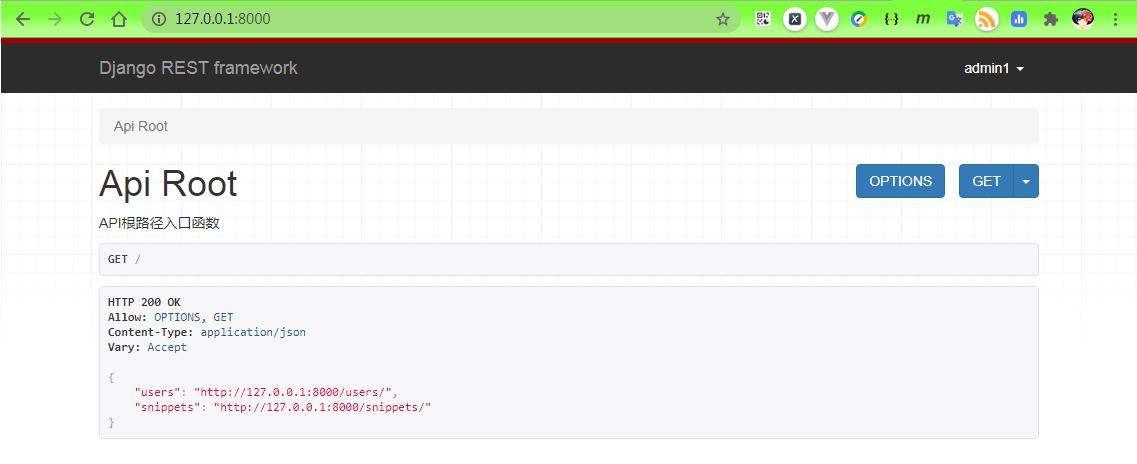Open Django REST framework brand link
Screen dimensions: 1137x464
pyautogui.click(x=198, y=68)
